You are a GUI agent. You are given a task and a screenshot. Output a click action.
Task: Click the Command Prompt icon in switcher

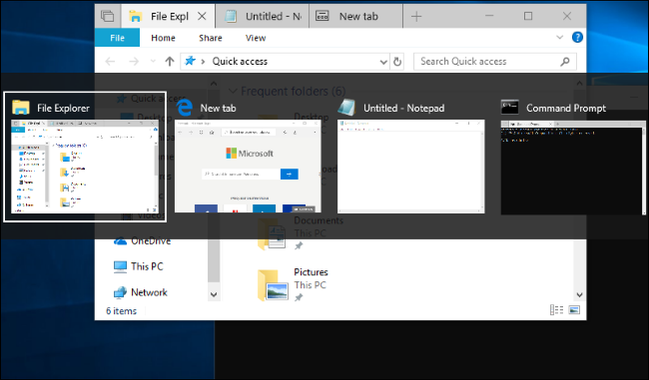click(x=510, y=107)
